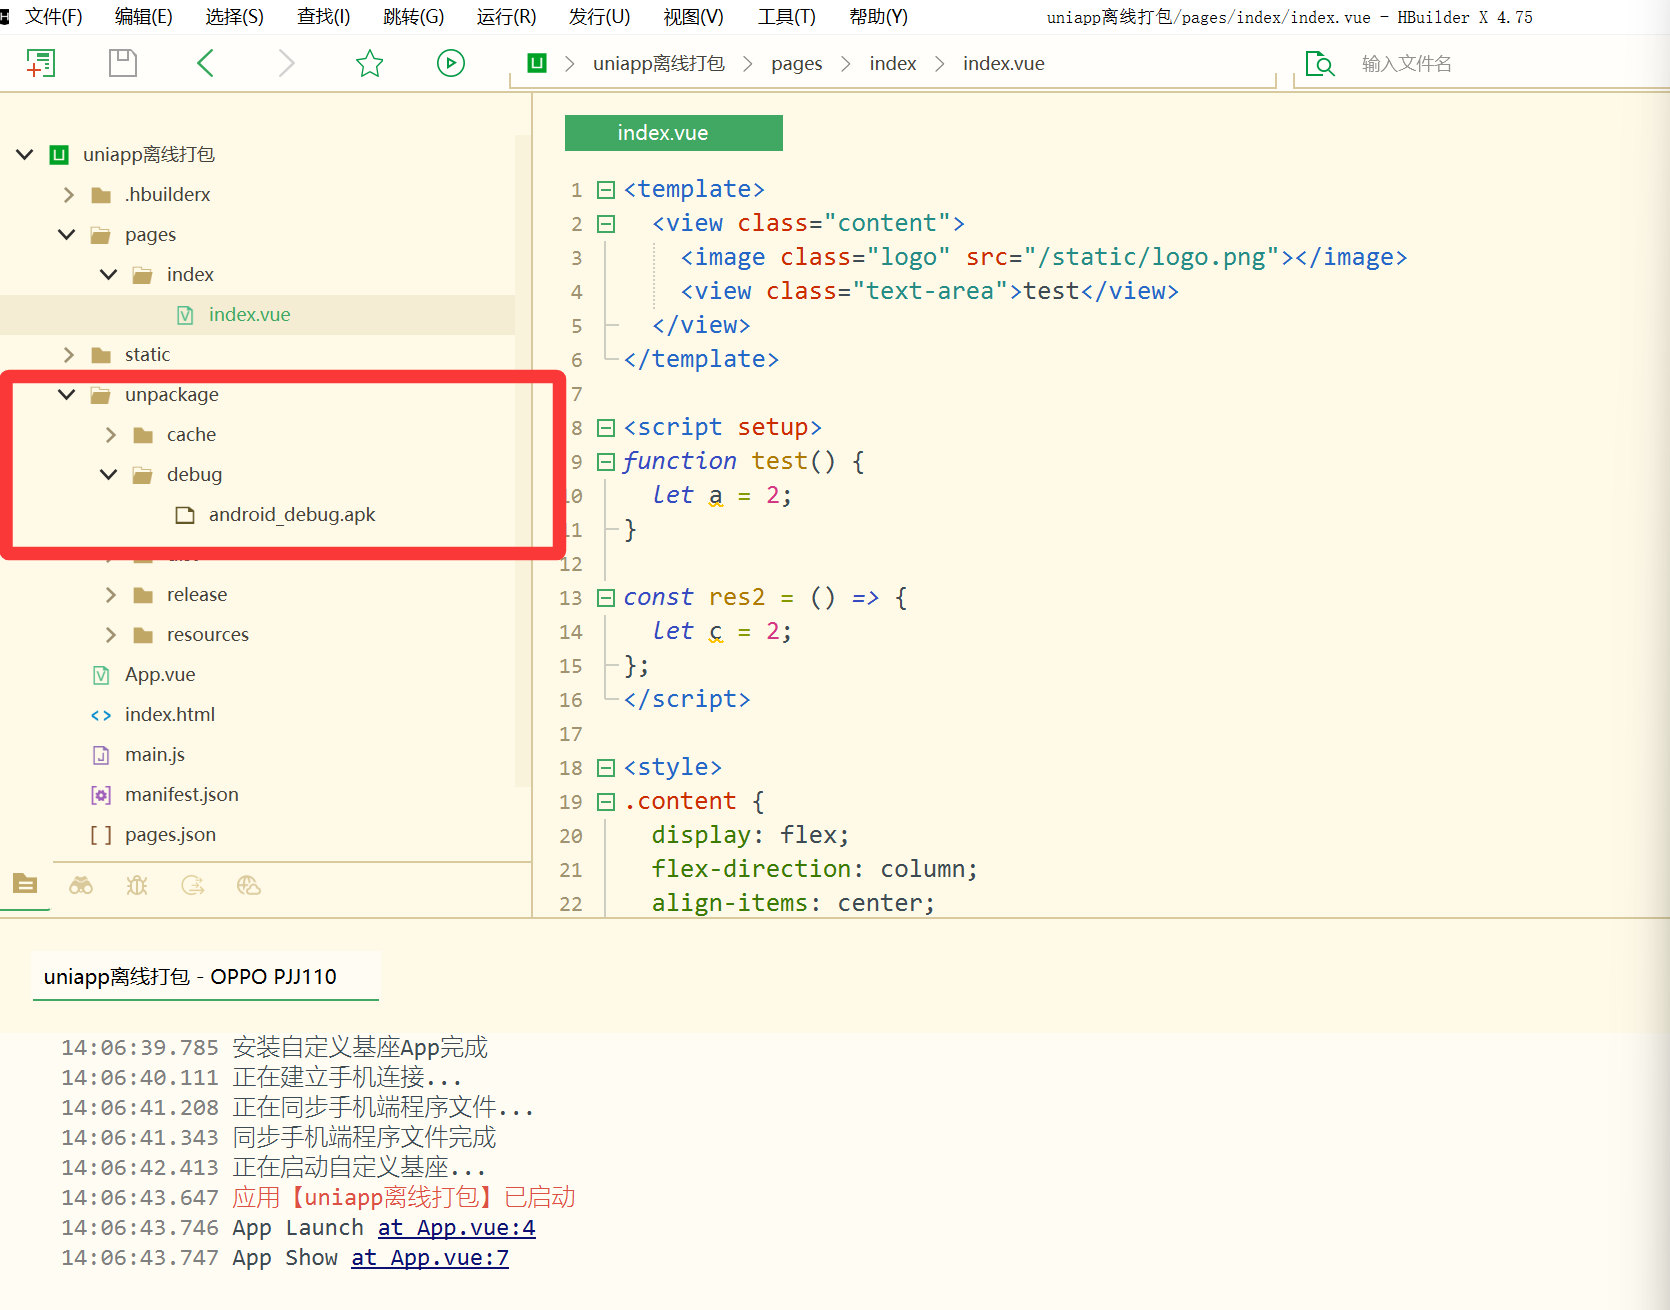Viewport: 1670px width, 1310px height.
Task: Click the App.vue file icon
Action: pos(101,675)
